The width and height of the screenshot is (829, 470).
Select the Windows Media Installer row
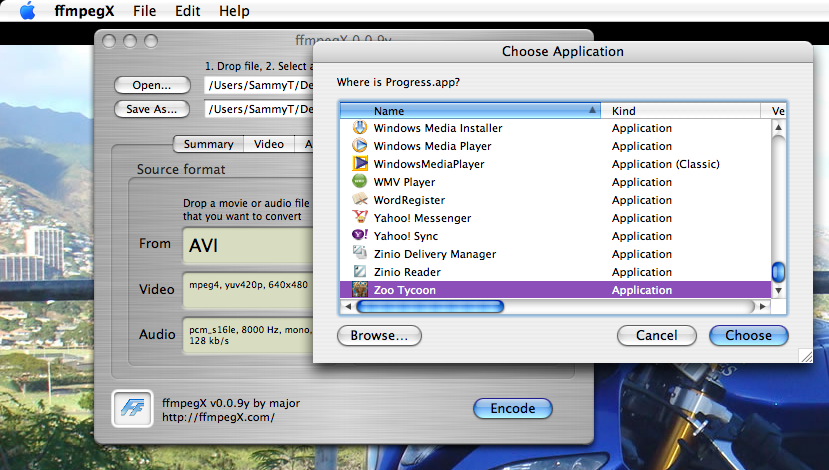point(556,127)
